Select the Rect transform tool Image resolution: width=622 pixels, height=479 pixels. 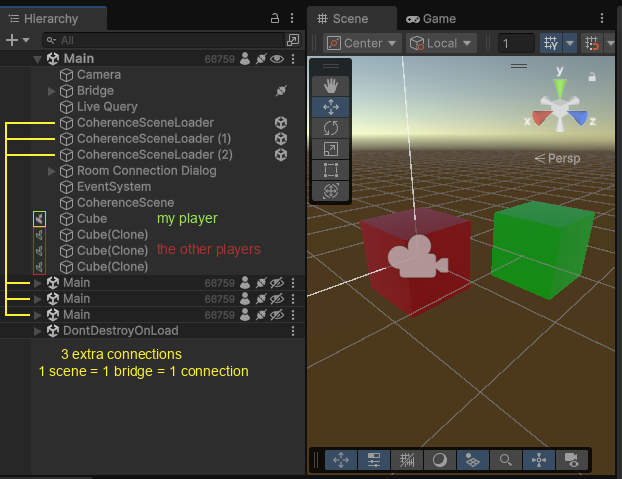point(331,170)
